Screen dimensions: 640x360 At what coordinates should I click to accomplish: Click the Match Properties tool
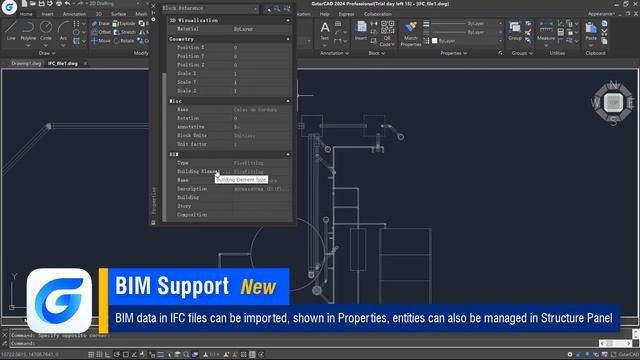(x=411, y=34)
